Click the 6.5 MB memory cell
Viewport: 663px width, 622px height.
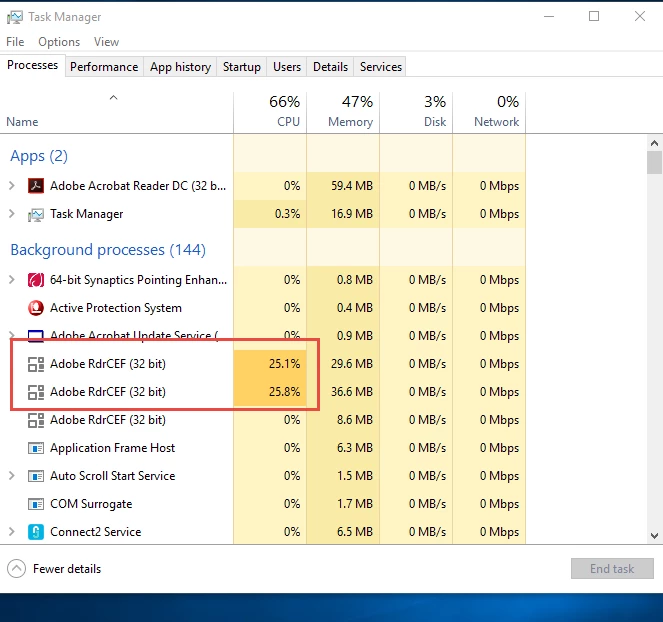(x=343, y=532)
